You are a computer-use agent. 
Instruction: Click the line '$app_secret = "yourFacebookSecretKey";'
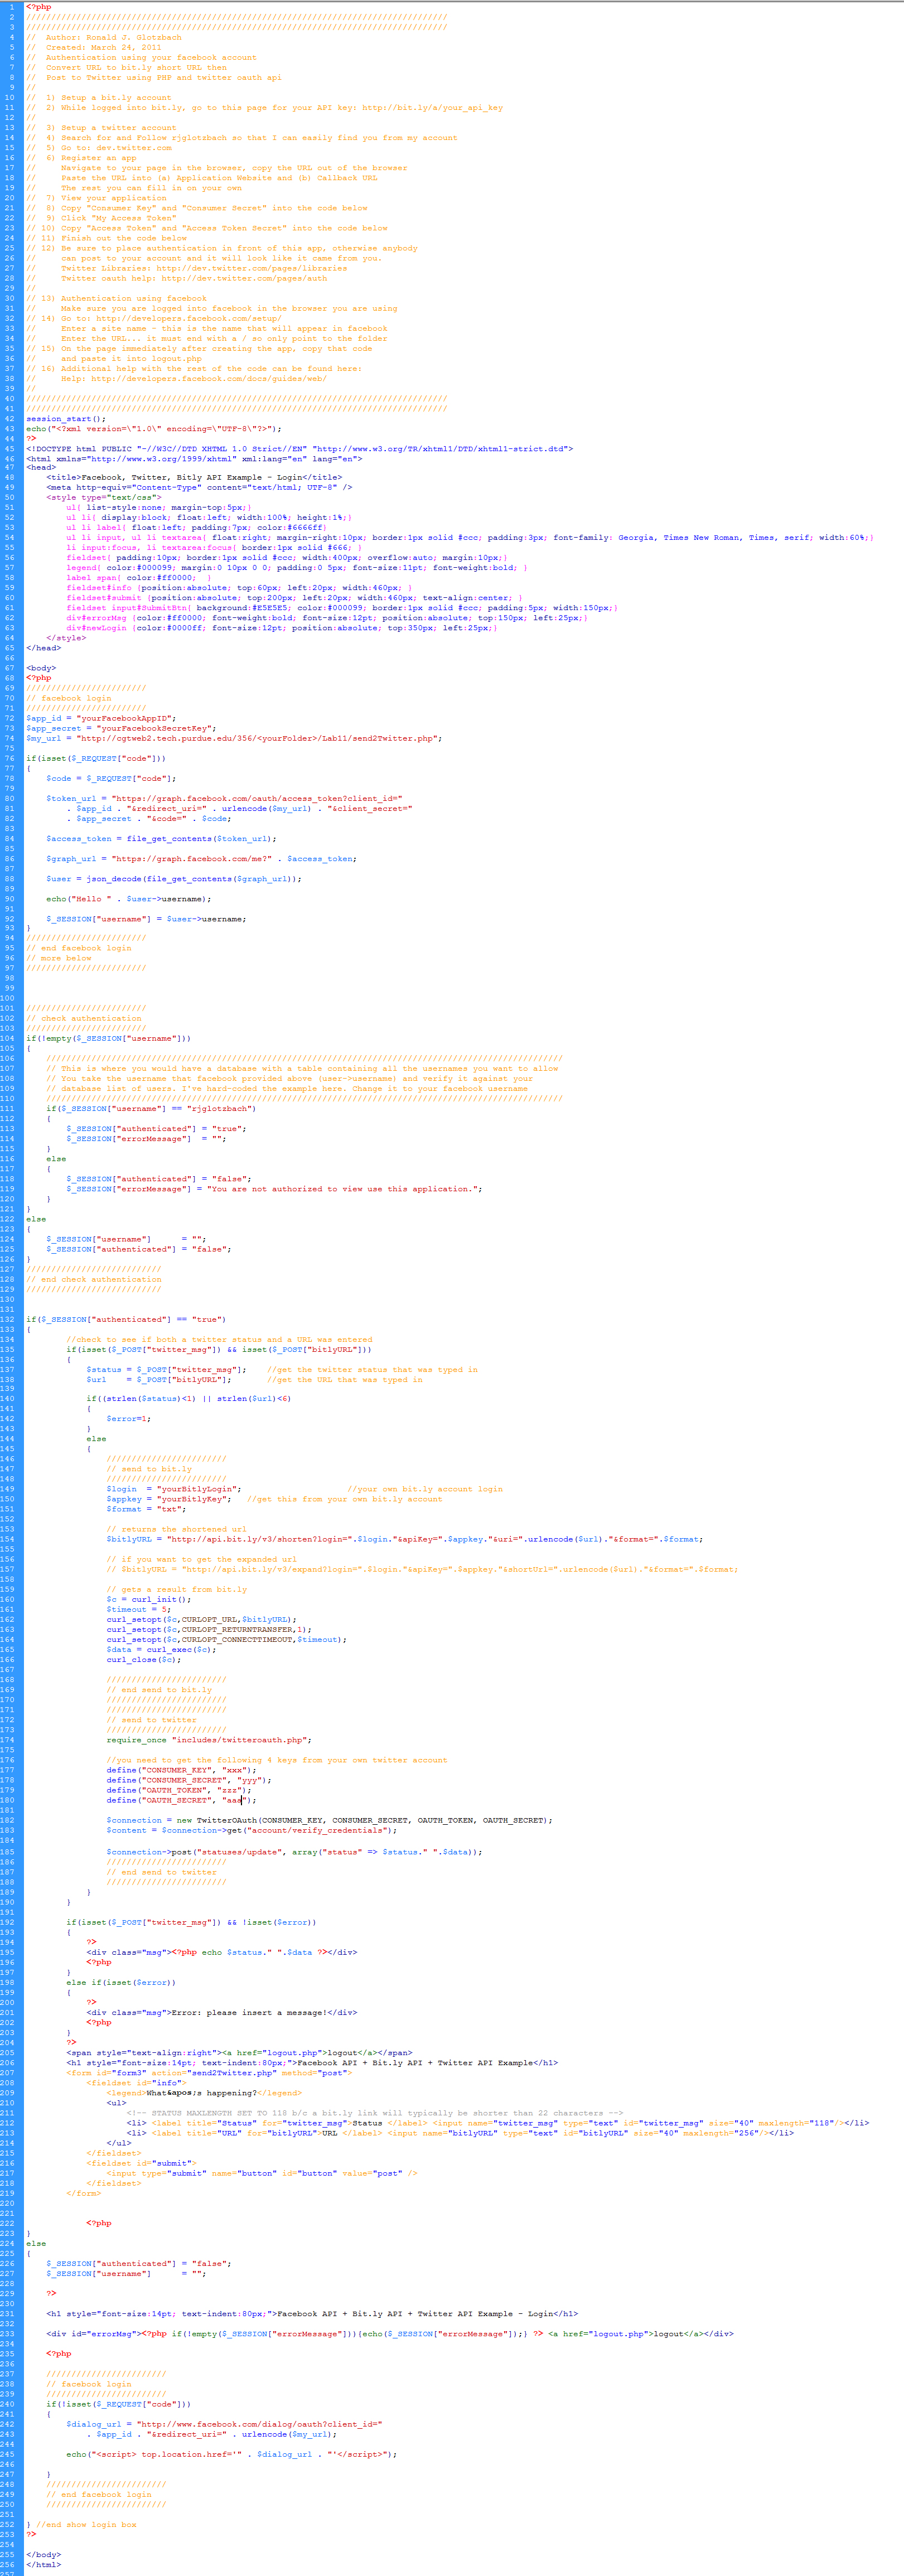(121, 728)
